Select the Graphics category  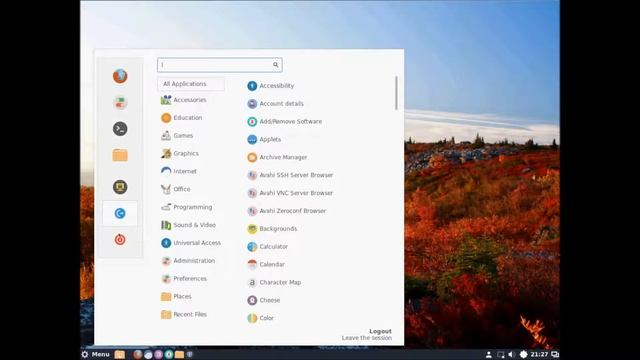pos(180,153)
